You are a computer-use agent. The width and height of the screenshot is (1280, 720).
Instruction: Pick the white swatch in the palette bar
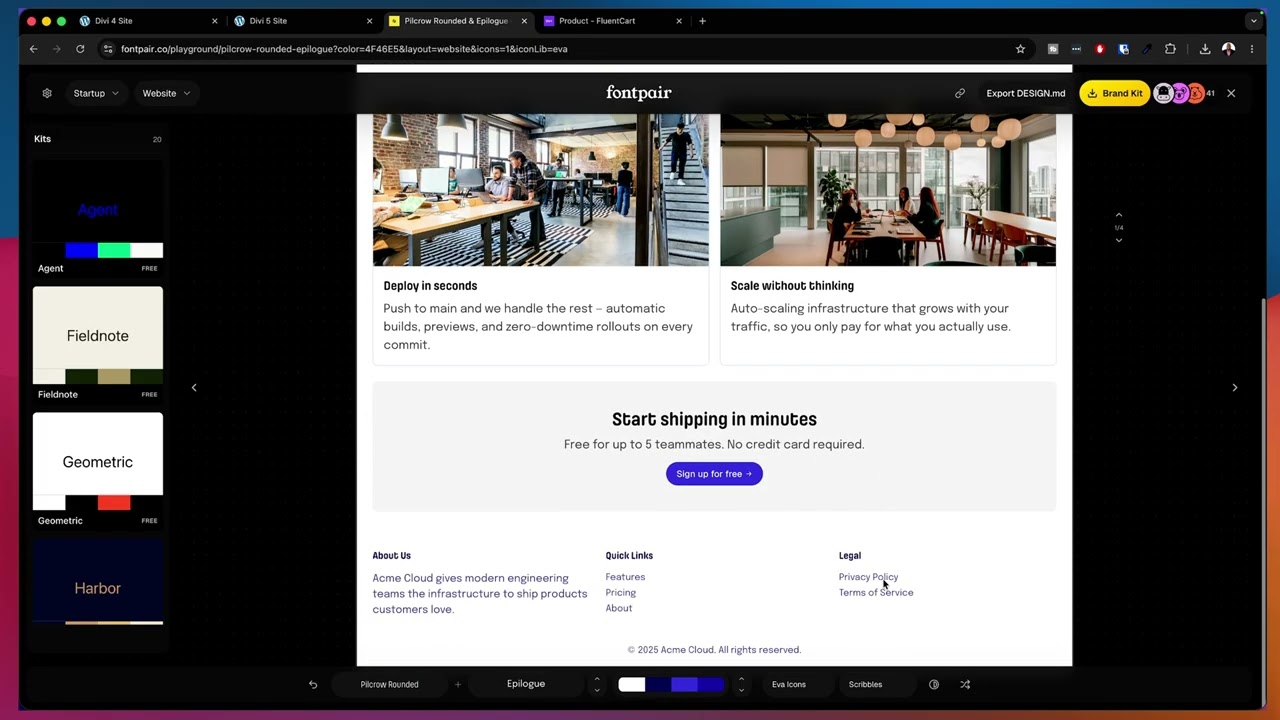(632, 685)
